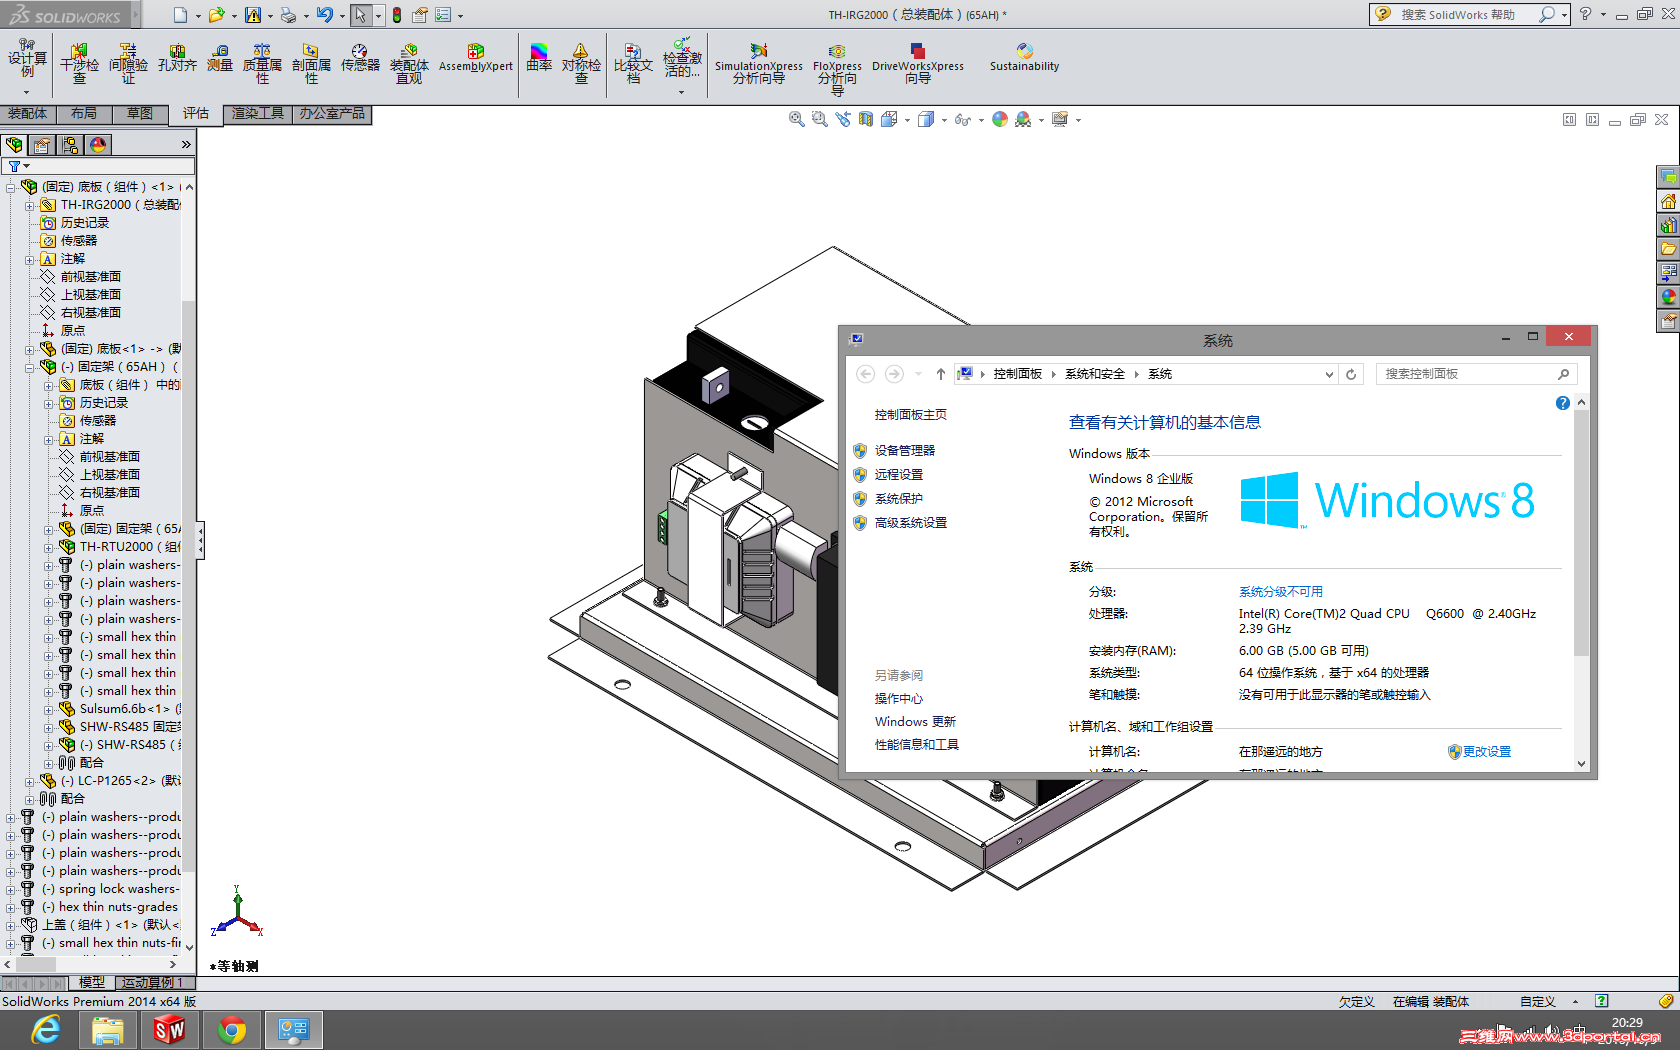
Task: Start the DriveWorksXpress wizard
Action: 918,64
